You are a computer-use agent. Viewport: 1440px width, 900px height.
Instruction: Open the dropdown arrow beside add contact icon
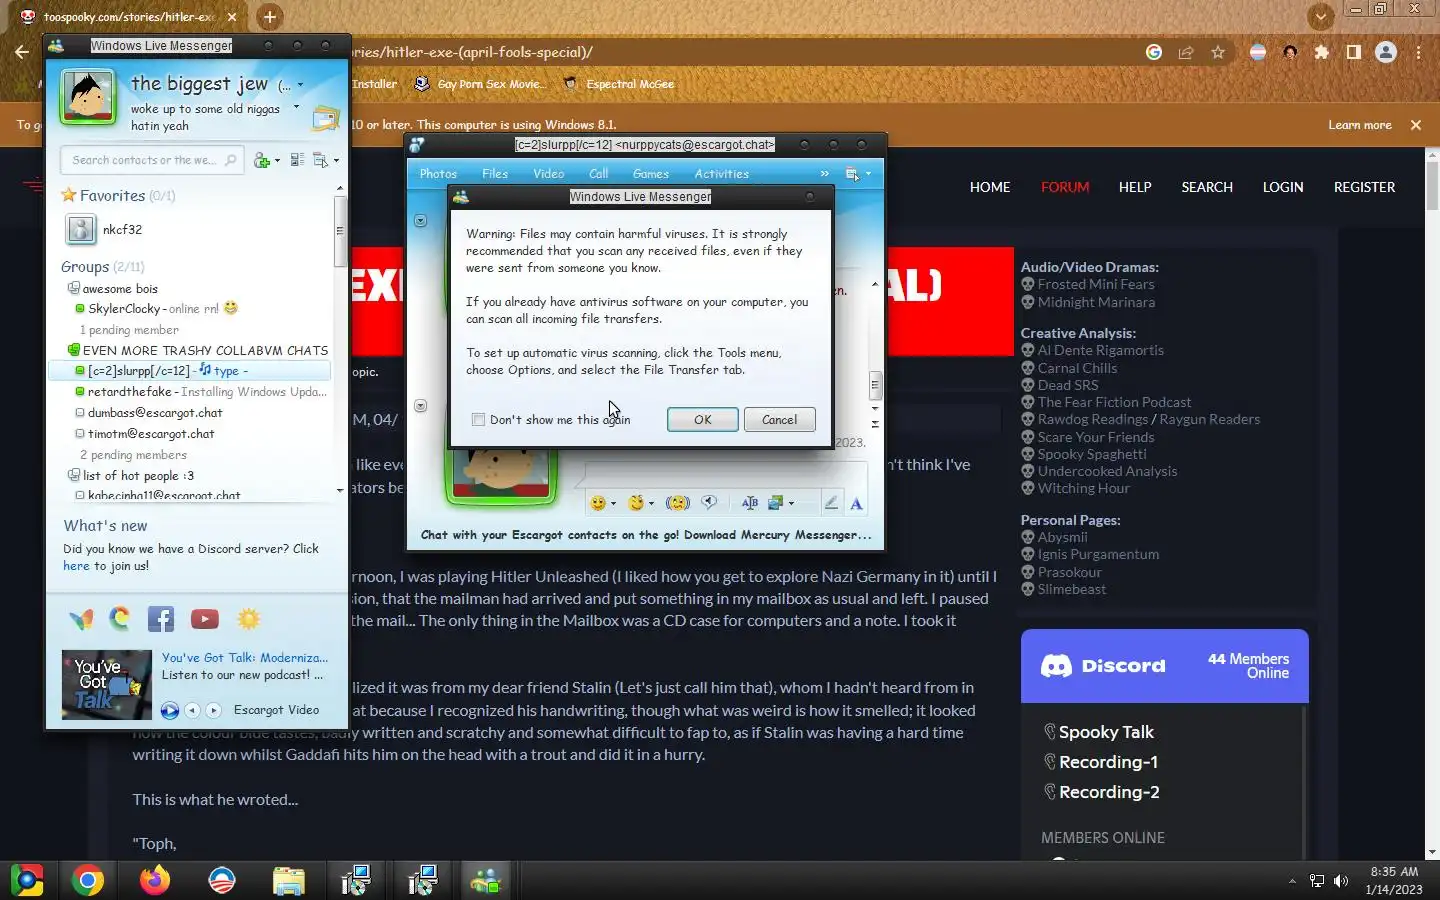pyautogui.click(x=277, y=160)
